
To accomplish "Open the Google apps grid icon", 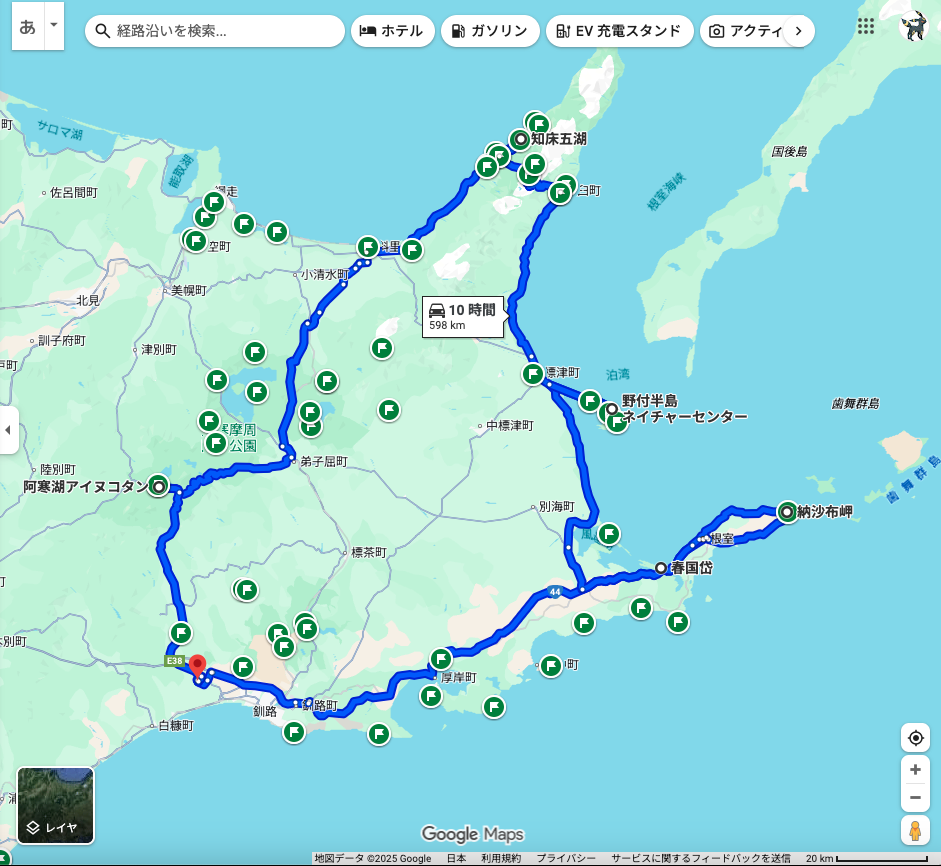I will coord(866,27).
